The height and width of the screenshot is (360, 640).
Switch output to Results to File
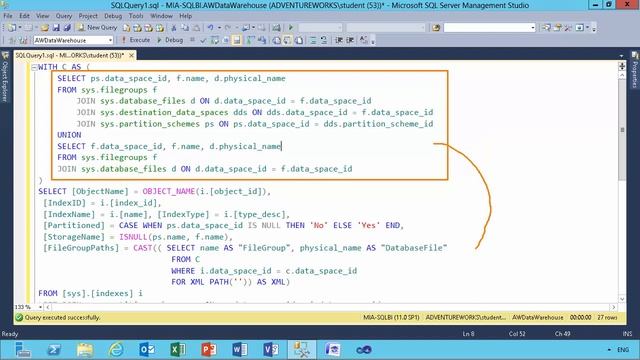point(299,40)
